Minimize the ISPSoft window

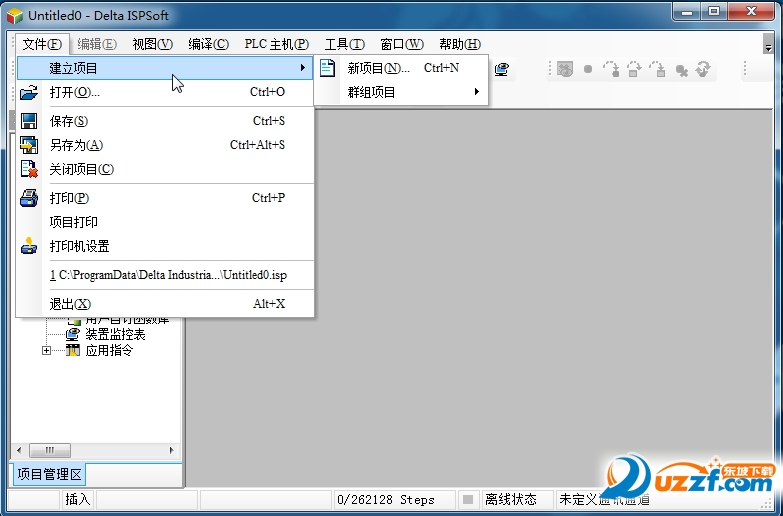pos(687,12)
